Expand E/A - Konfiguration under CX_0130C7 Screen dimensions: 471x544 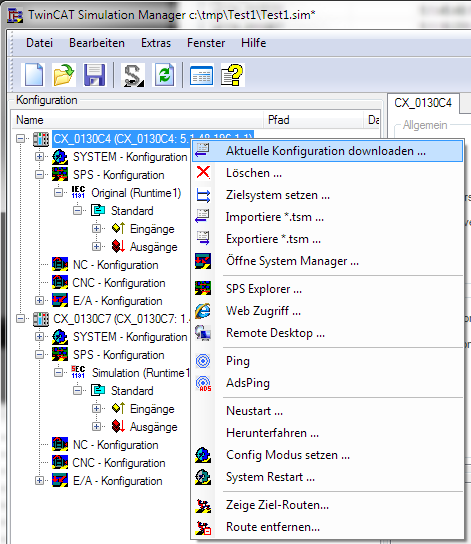coord(40,481)
